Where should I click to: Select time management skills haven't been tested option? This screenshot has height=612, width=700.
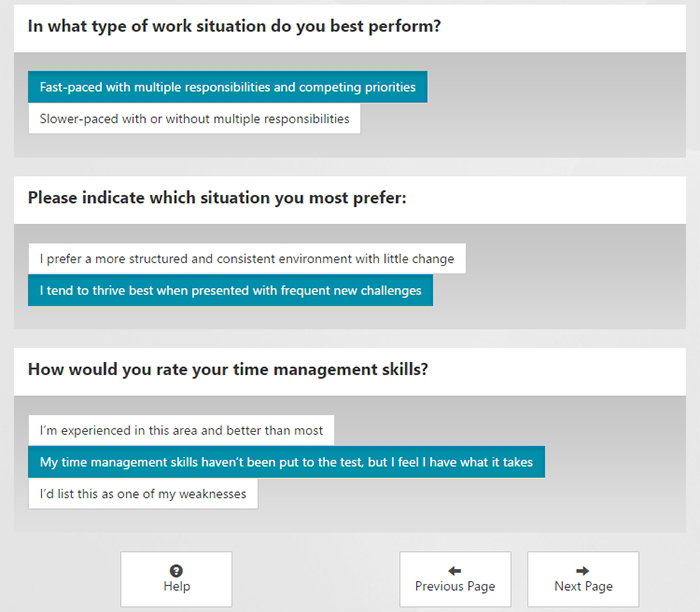[x=287, y=462]
